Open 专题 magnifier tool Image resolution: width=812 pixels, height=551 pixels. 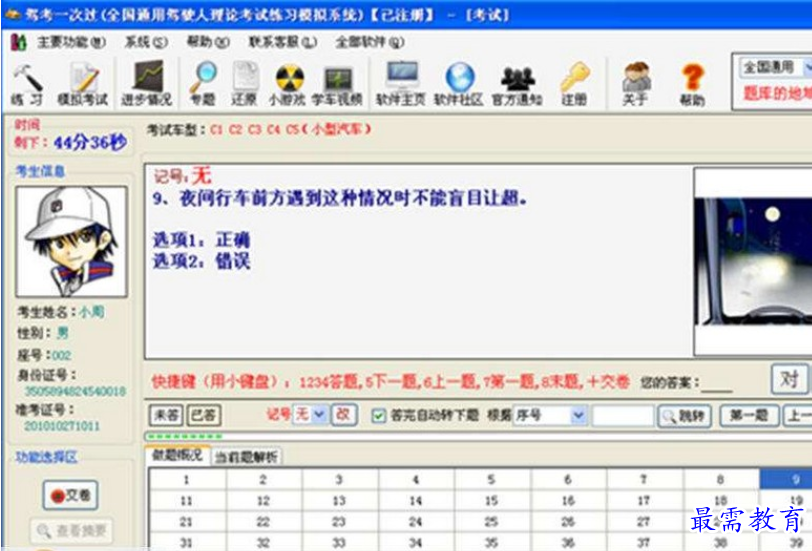pyautogui.click(x=202, y=83)
